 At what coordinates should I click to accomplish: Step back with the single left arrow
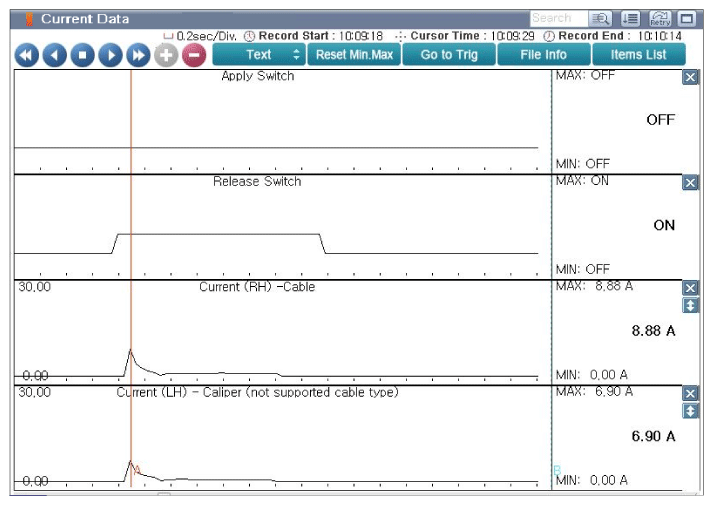(55, 55)
